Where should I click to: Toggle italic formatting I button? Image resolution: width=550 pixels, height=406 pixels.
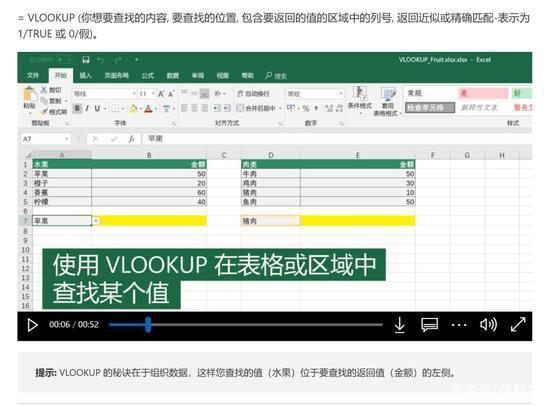click(x=87, y=108)
